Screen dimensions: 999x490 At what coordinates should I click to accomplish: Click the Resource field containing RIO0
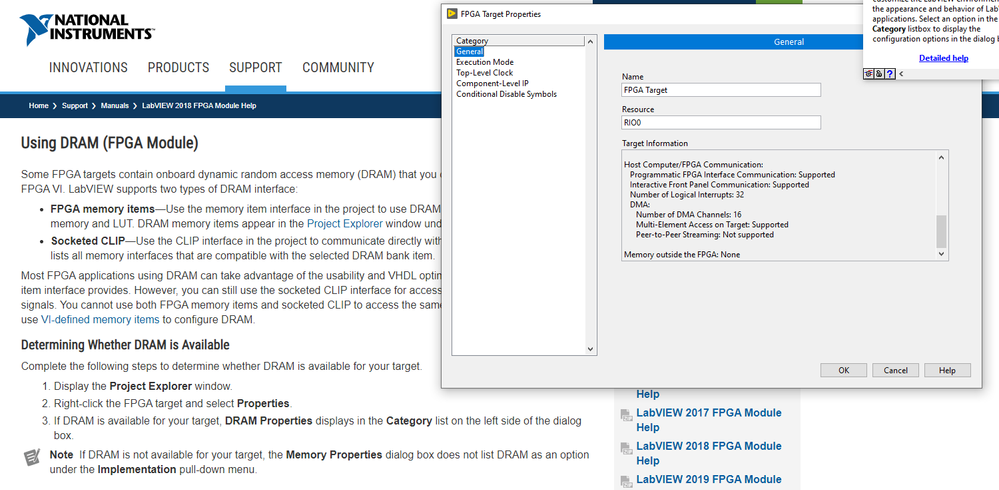click(721, 122)
